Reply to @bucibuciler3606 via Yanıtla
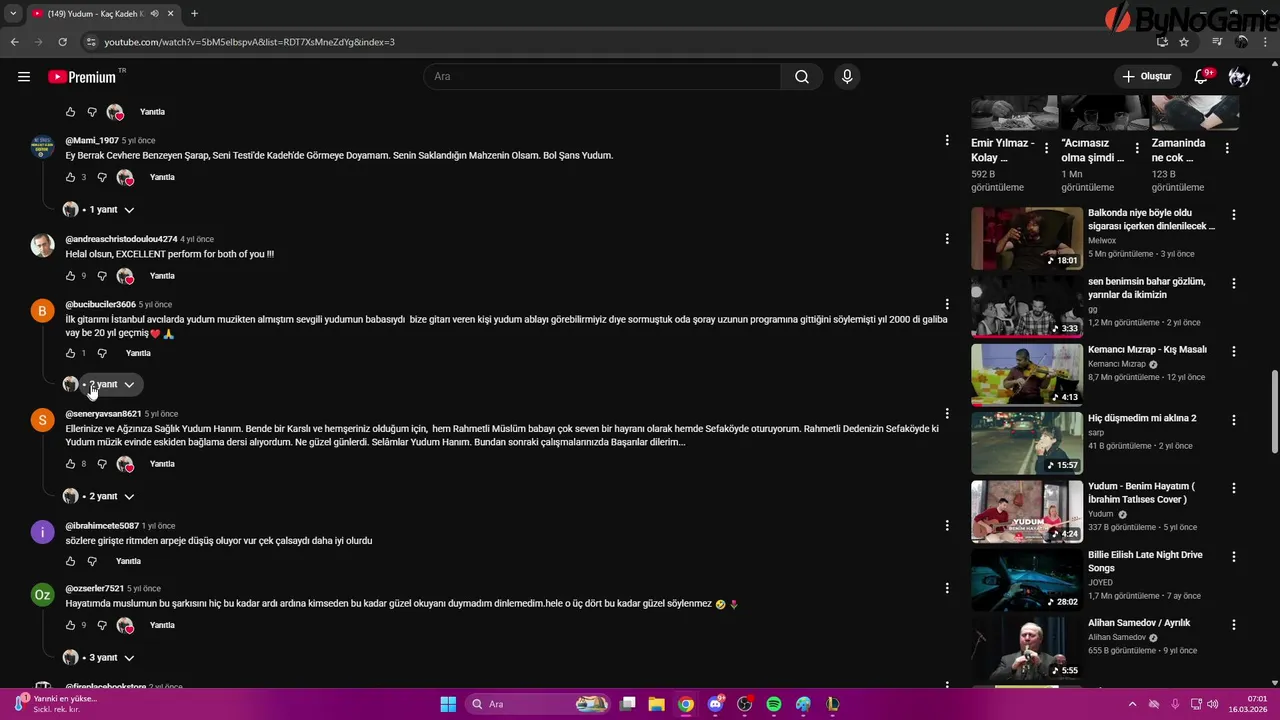This screenshot has height=720, width=1280. 138,353
